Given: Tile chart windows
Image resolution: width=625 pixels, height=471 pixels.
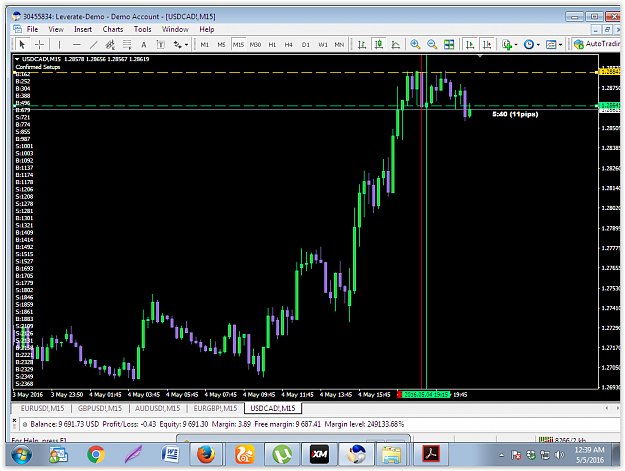Looking at the screenshot, I should tap(449, 44).
